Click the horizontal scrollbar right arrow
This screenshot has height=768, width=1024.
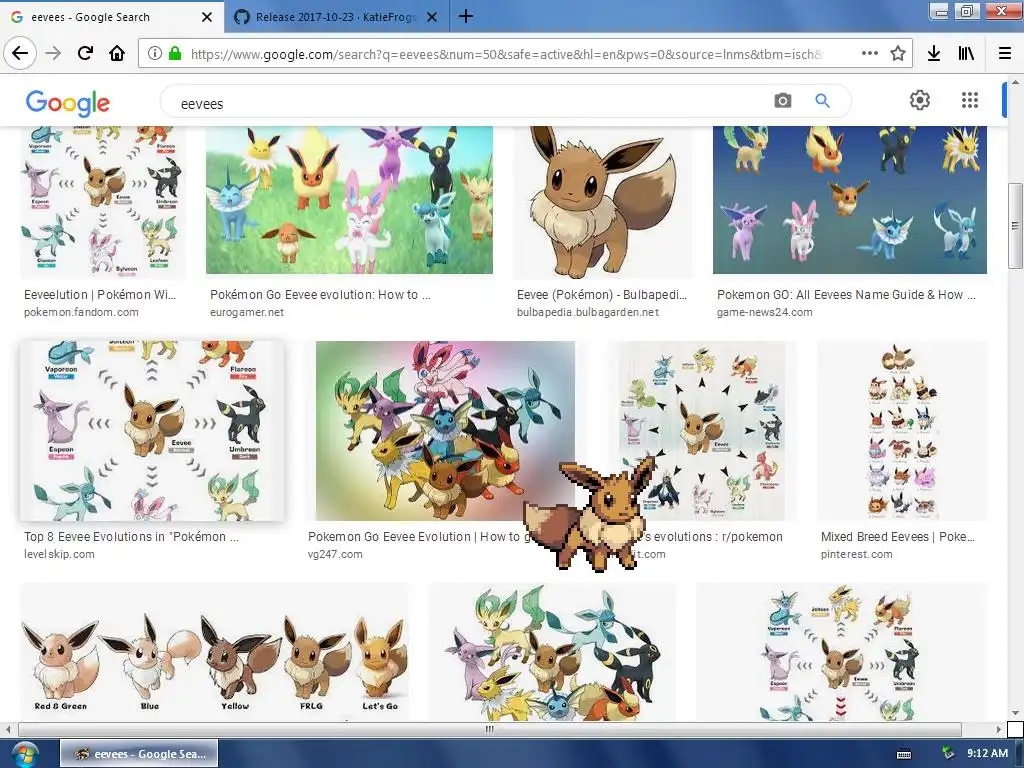click(x=999, y=729)
